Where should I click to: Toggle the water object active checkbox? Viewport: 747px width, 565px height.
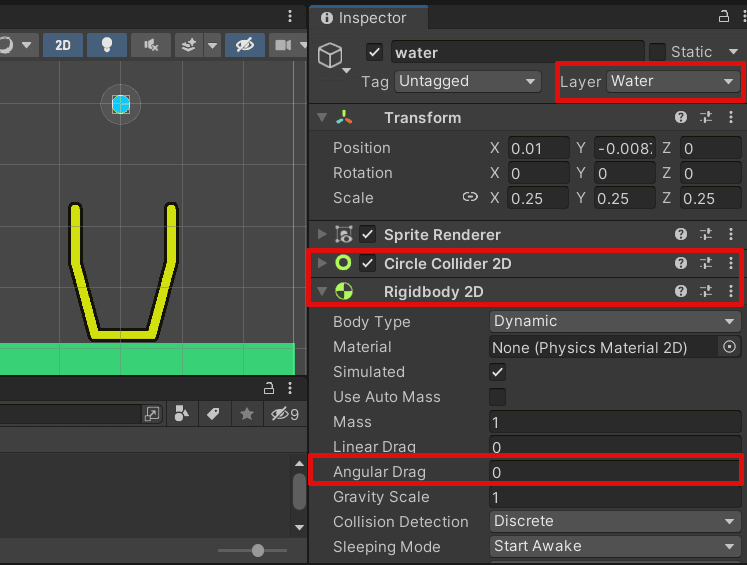[x=374, y=52]
